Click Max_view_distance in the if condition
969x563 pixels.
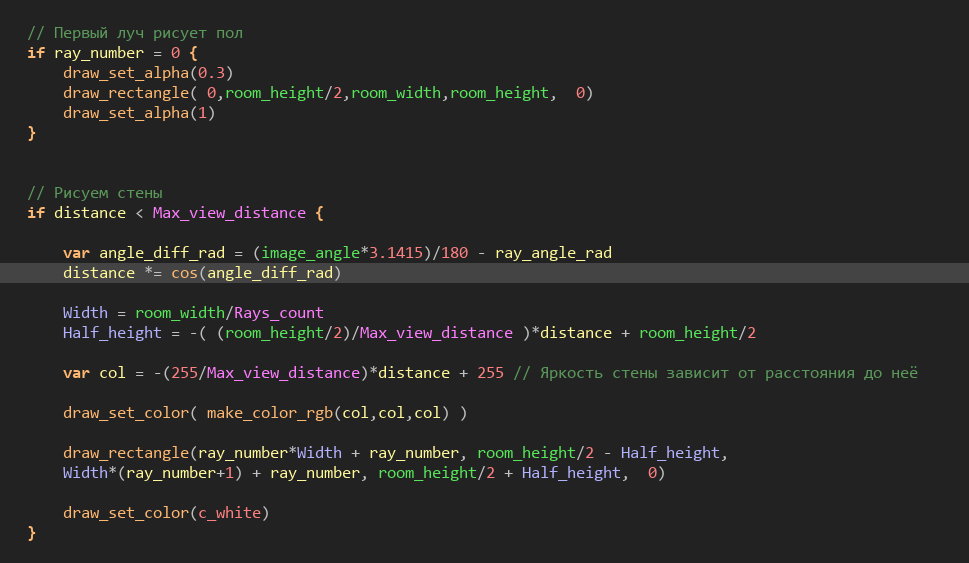pyautogui.click(x=229, y=213)
